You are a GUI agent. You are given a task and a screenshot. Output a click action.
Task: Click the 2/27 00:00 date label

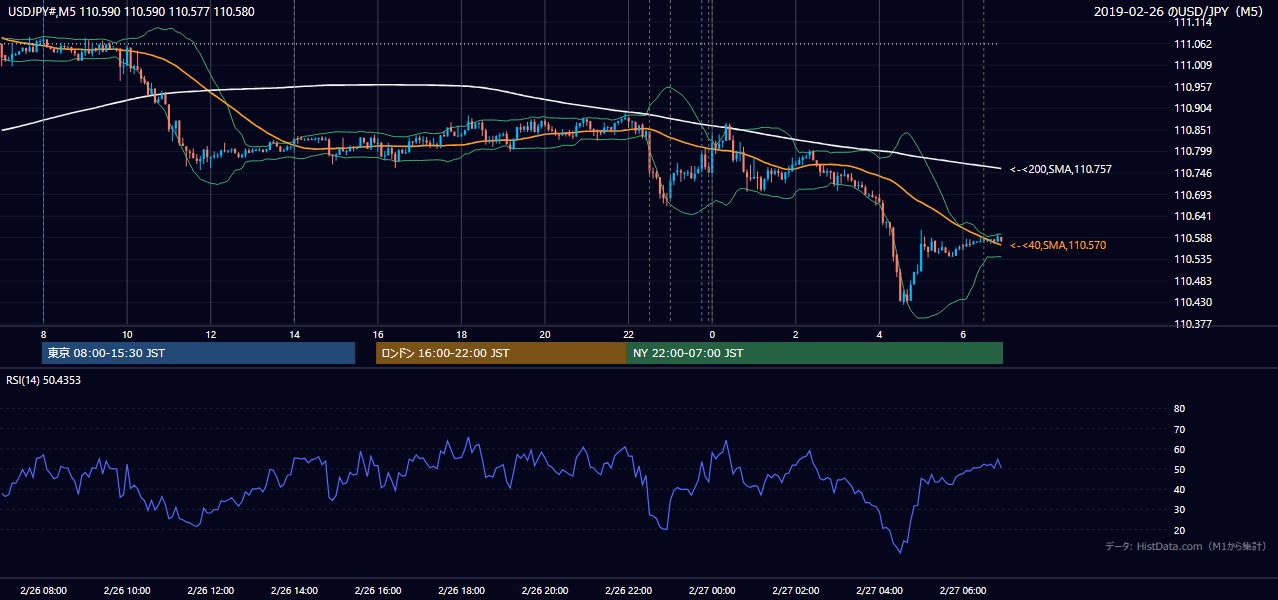[711, 591]
